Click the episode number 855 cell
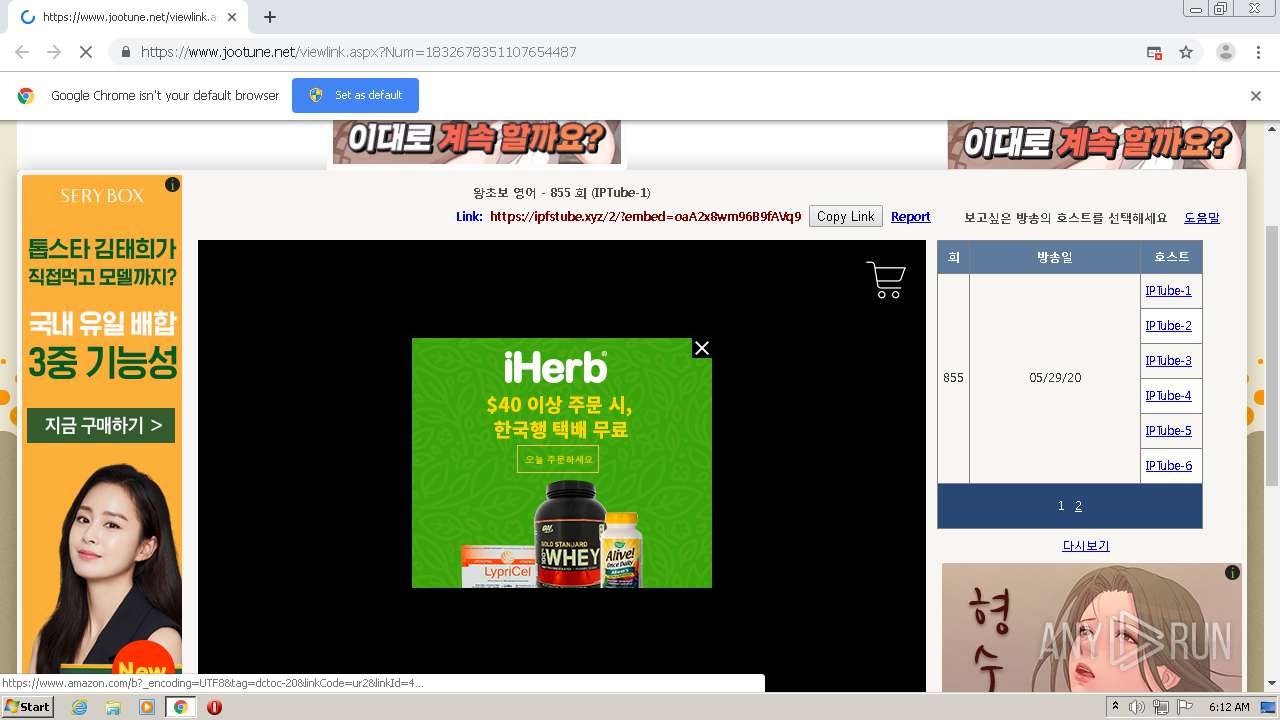The height and width of the screenshot is (720, 1280). click(x=953, y=378)
